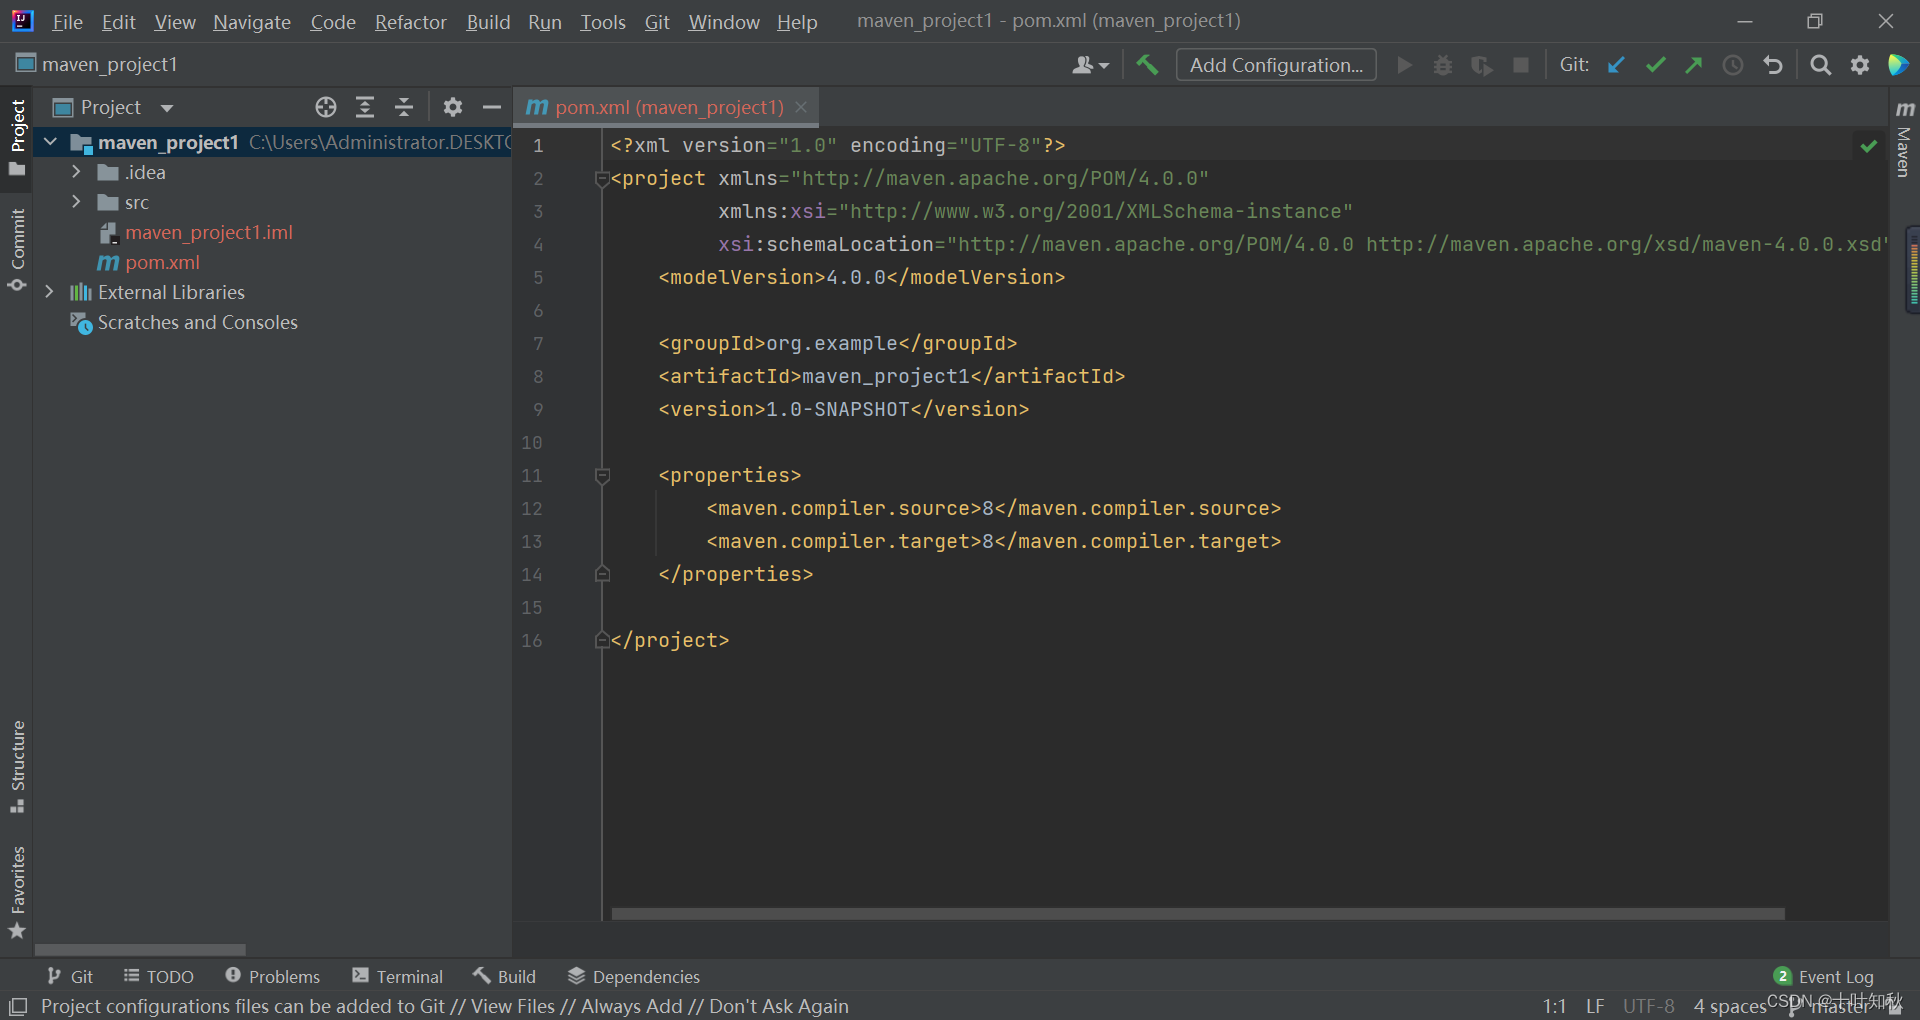Click fold marker at line 14 closing properties
The image size is (1920, 1020).
pyautogui.click(x=602, y=574)
